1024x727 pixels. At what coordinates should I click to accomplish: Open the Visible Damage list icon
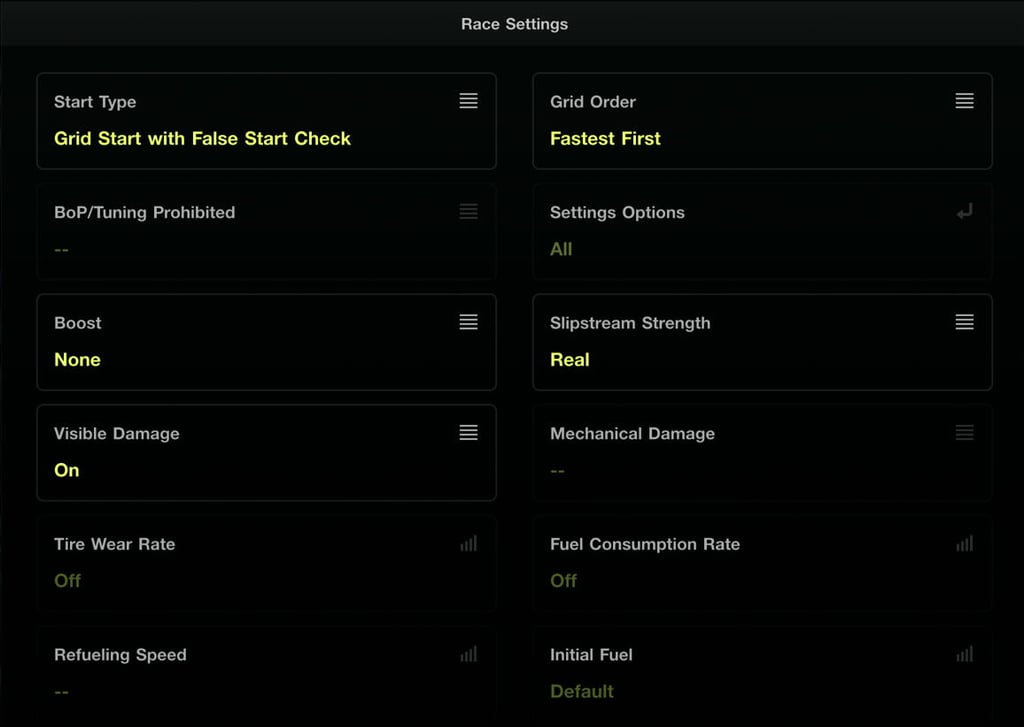[x=468, y=433]
